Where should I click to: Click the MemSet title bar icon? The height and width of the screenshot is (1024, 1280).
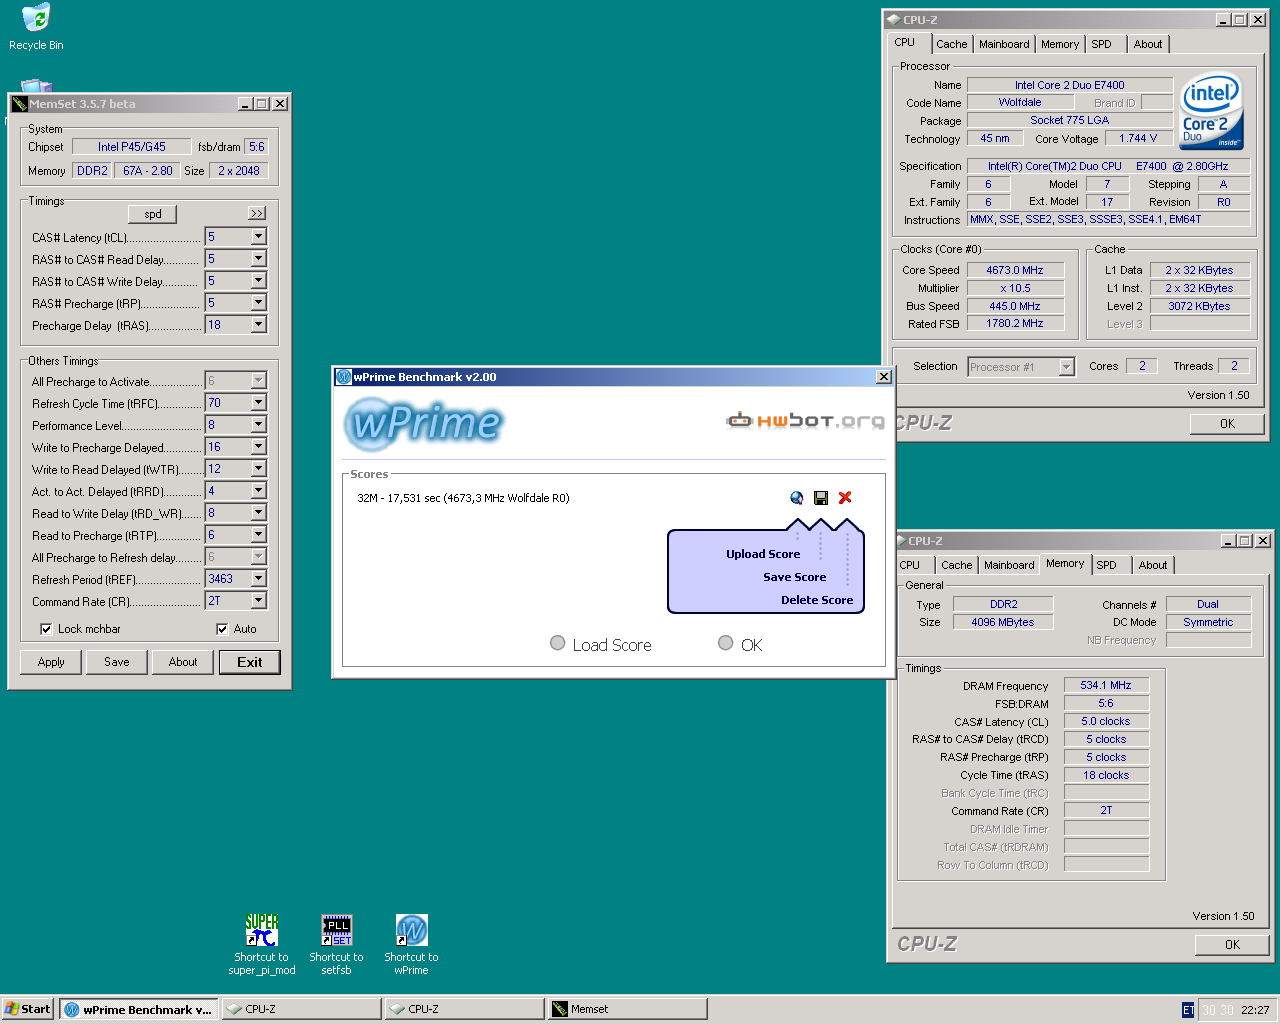click(19, 104)
